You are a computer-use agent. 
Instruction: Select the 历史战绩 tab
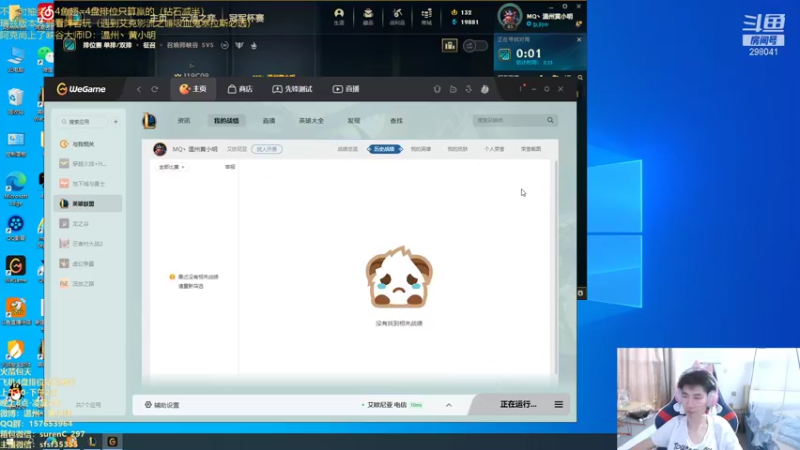click(384, 149)
